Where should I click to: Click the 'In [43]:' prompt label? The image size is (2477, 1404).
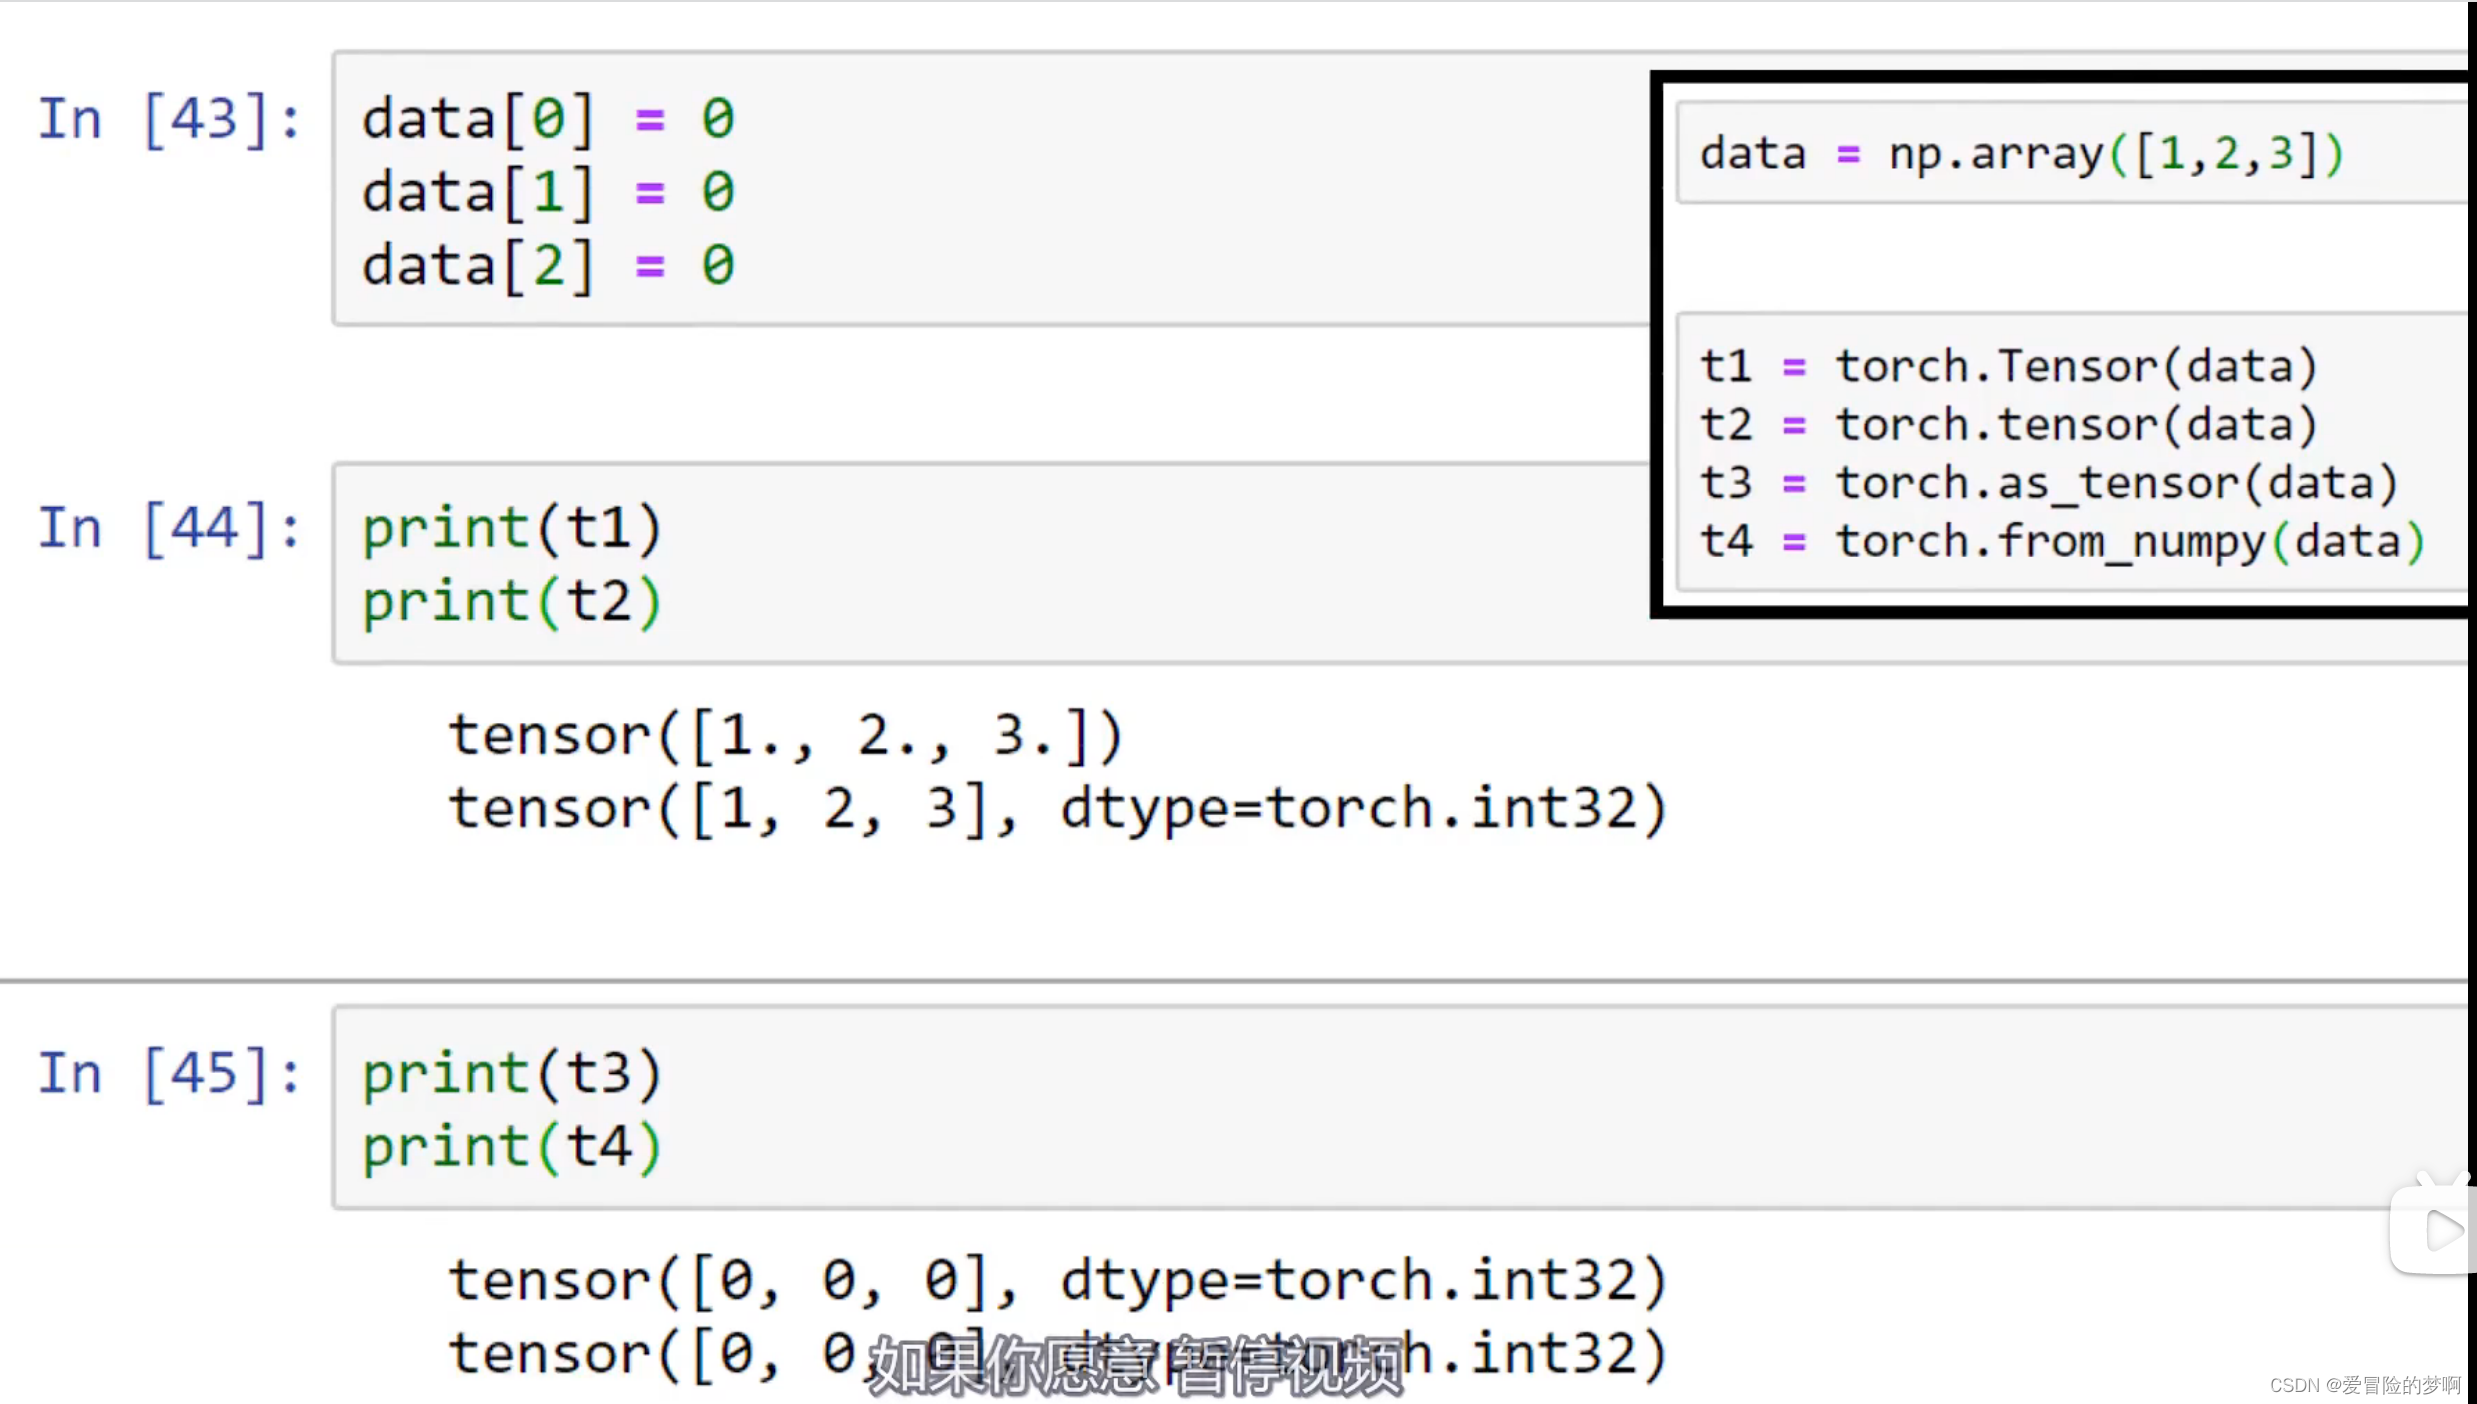169,120
